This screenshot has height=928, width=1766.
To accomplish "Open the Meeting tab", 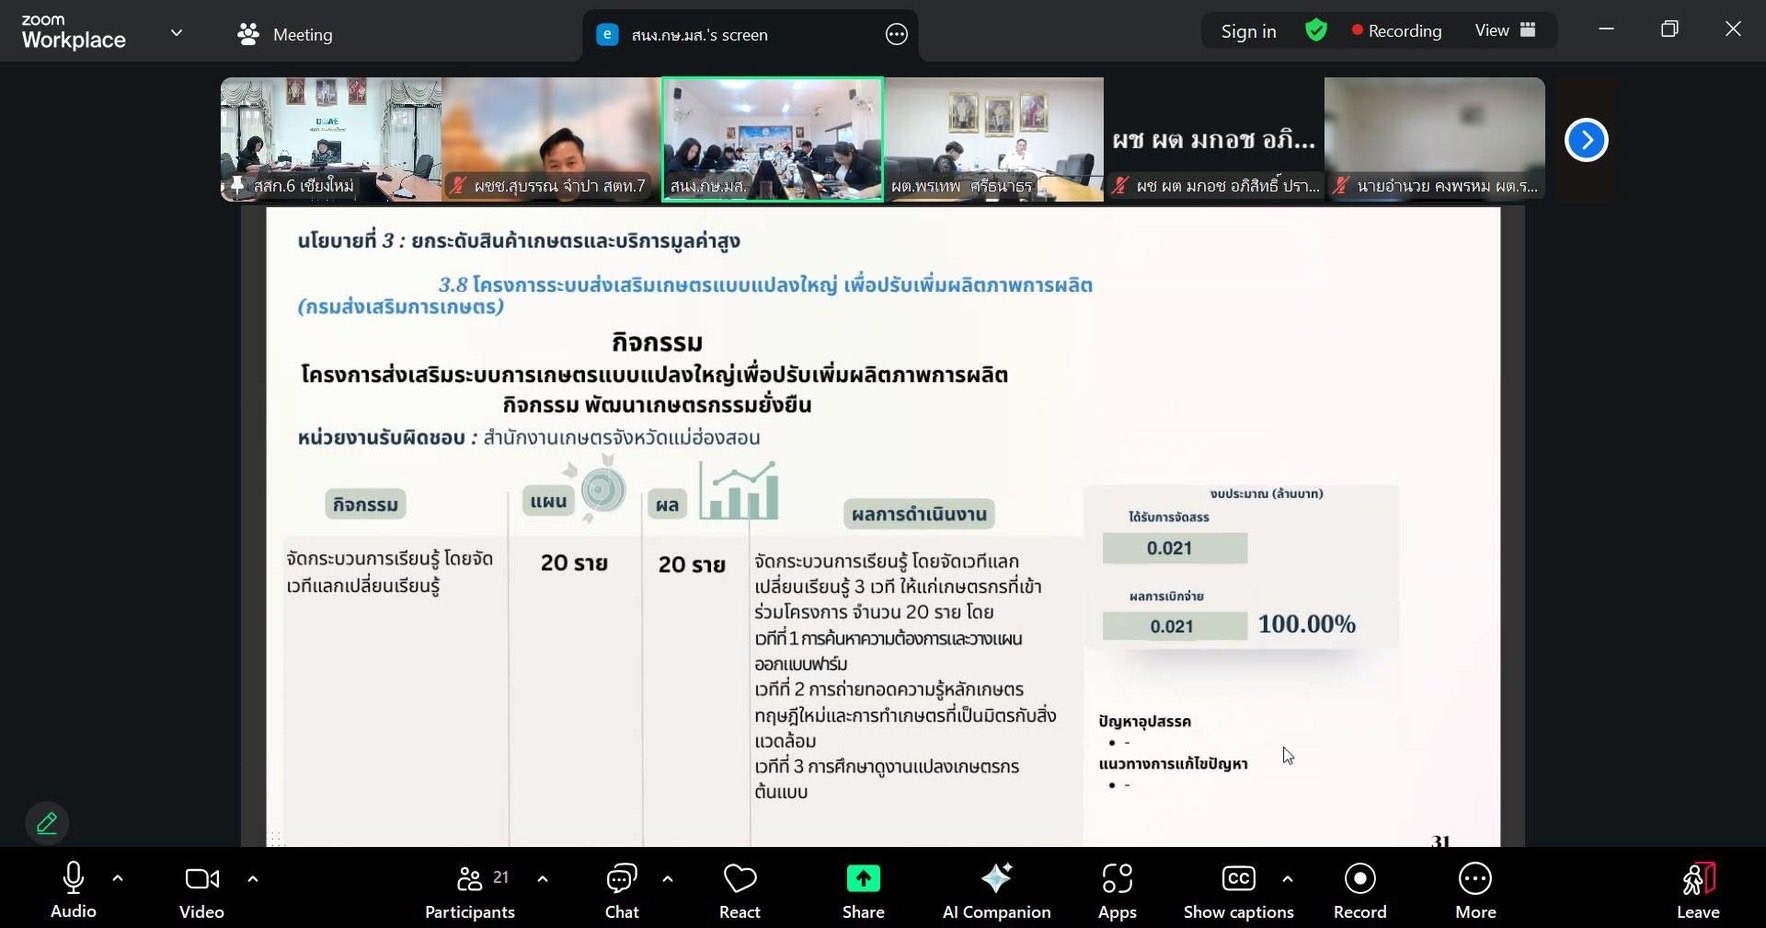I will click(285, 35).
